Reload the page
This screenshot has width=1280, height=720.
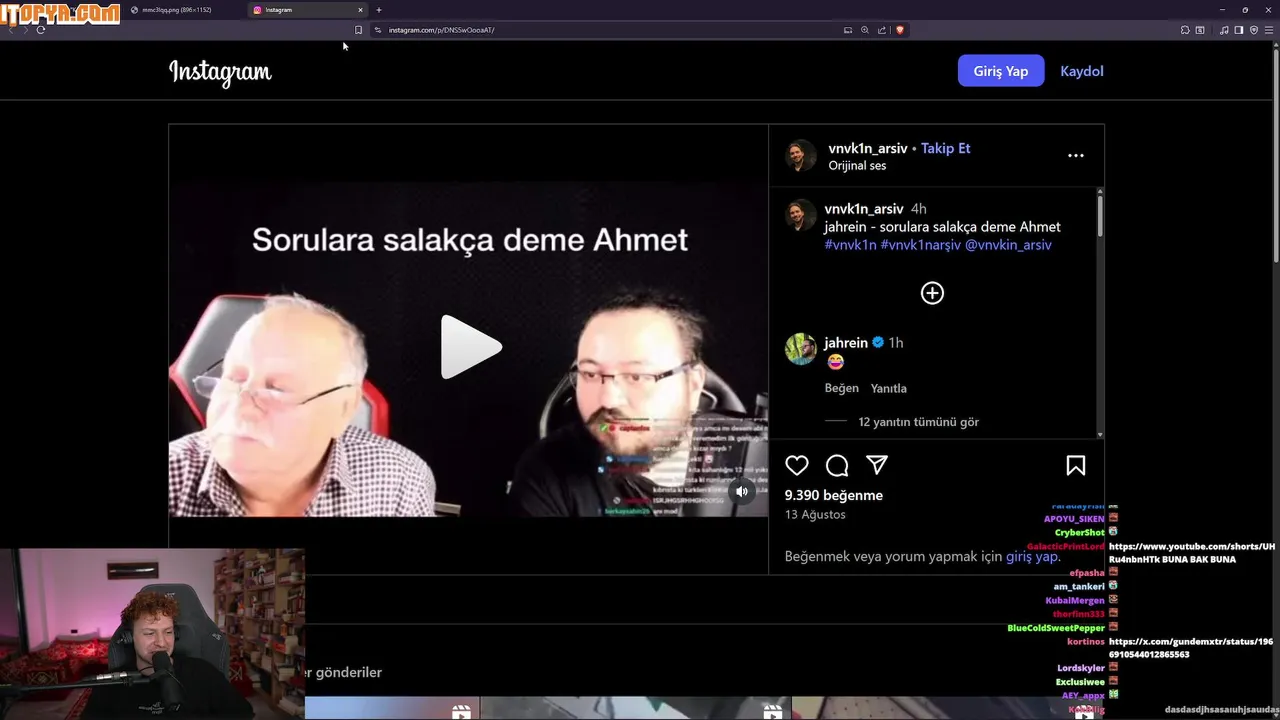click(x=41, y=30)
